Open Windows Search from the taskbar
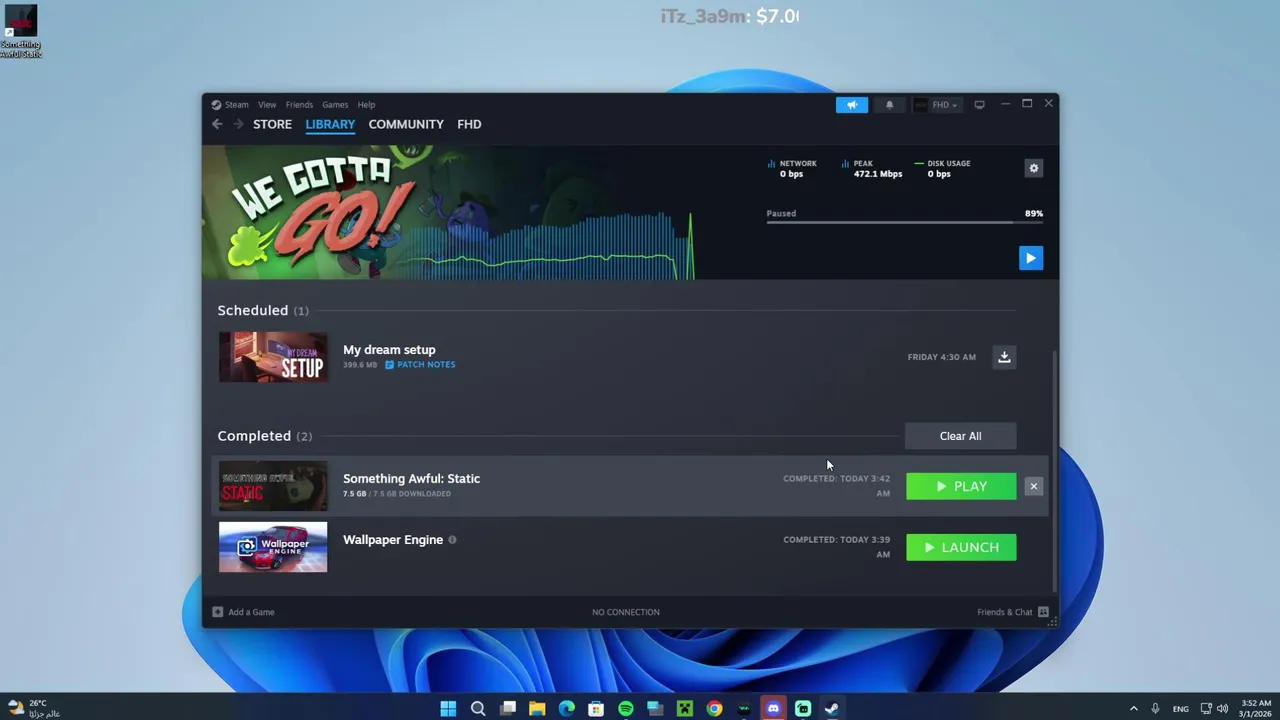The height and width of the screenshot is (720, 1280). (478, 708)
